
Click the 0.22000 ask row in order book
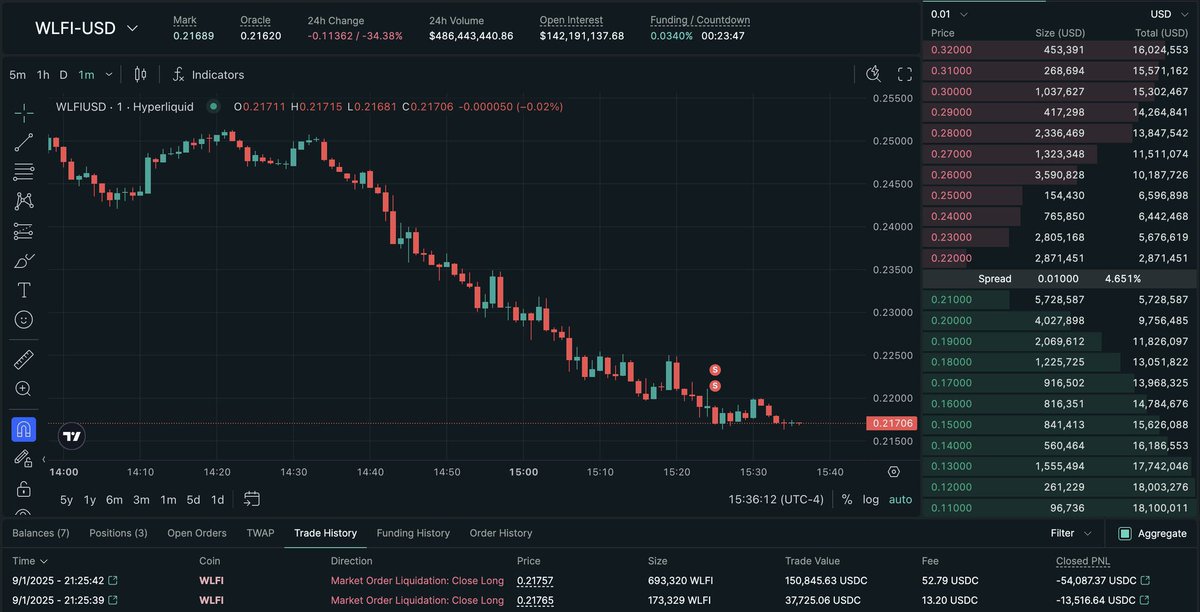1060,258
